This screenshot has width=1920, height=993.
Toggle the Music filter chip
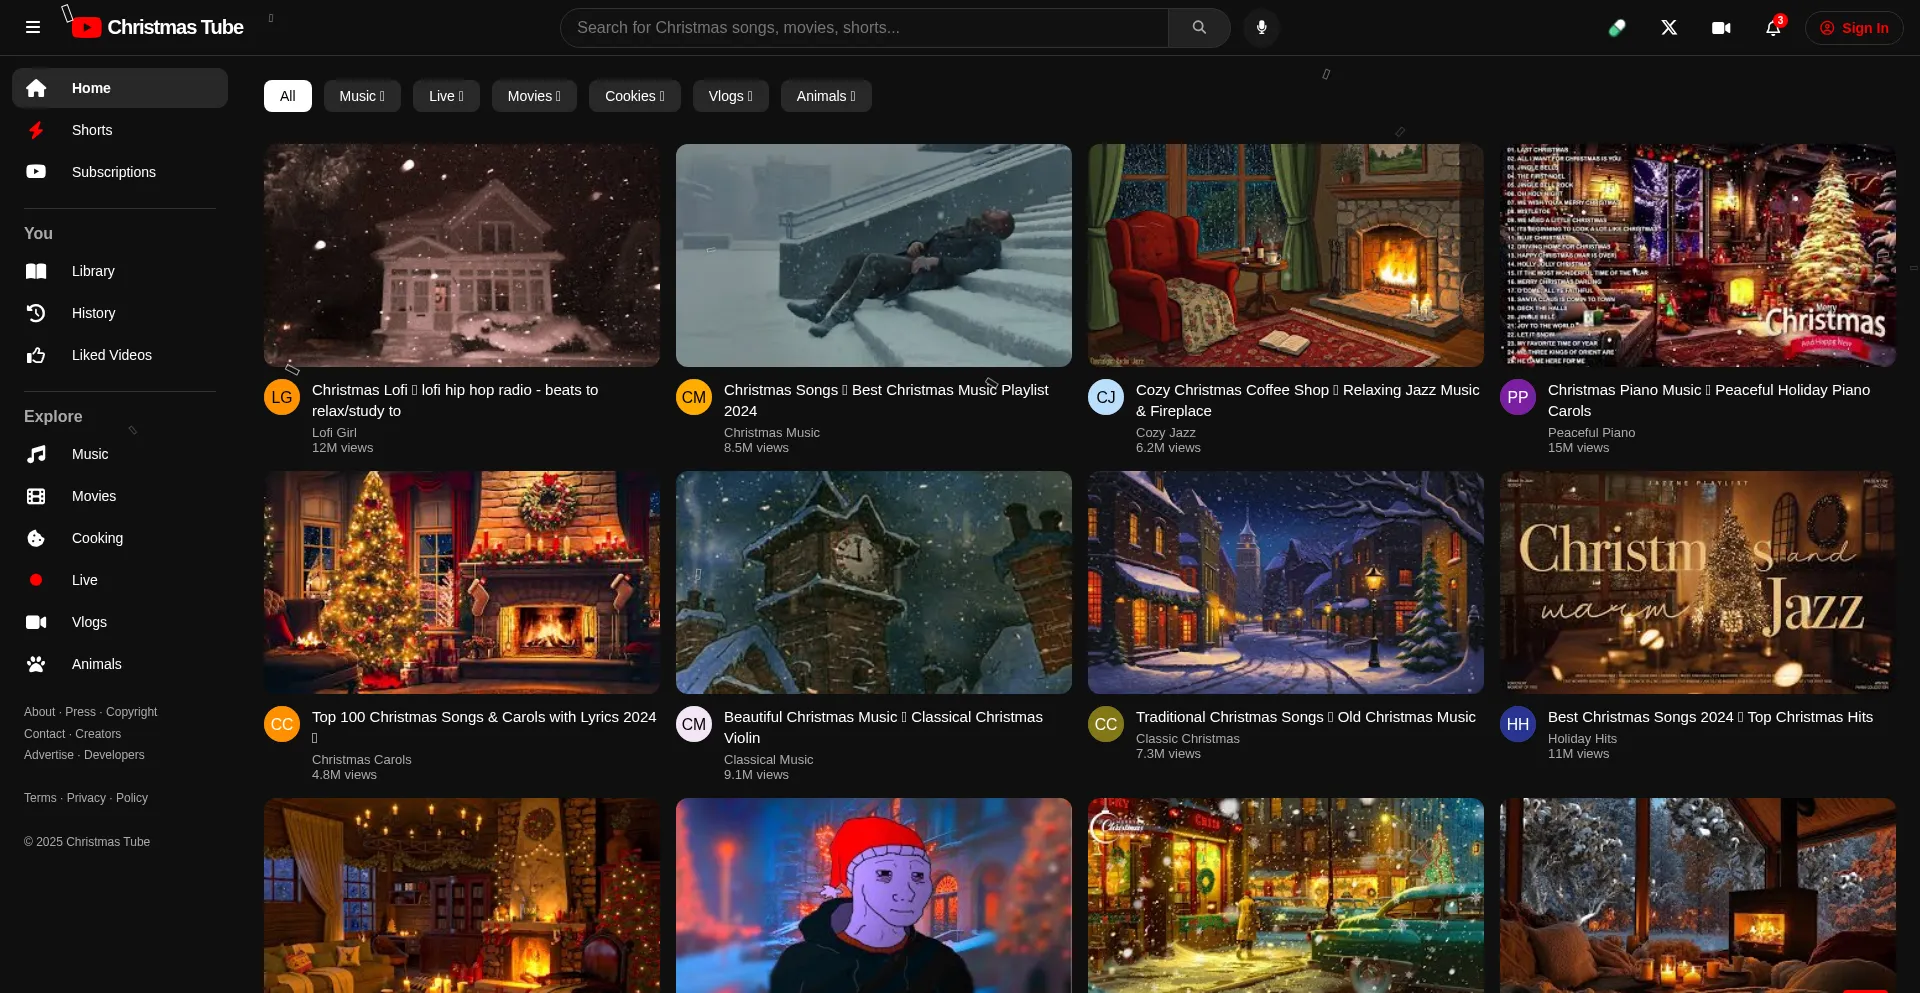[x=361, y=96]
